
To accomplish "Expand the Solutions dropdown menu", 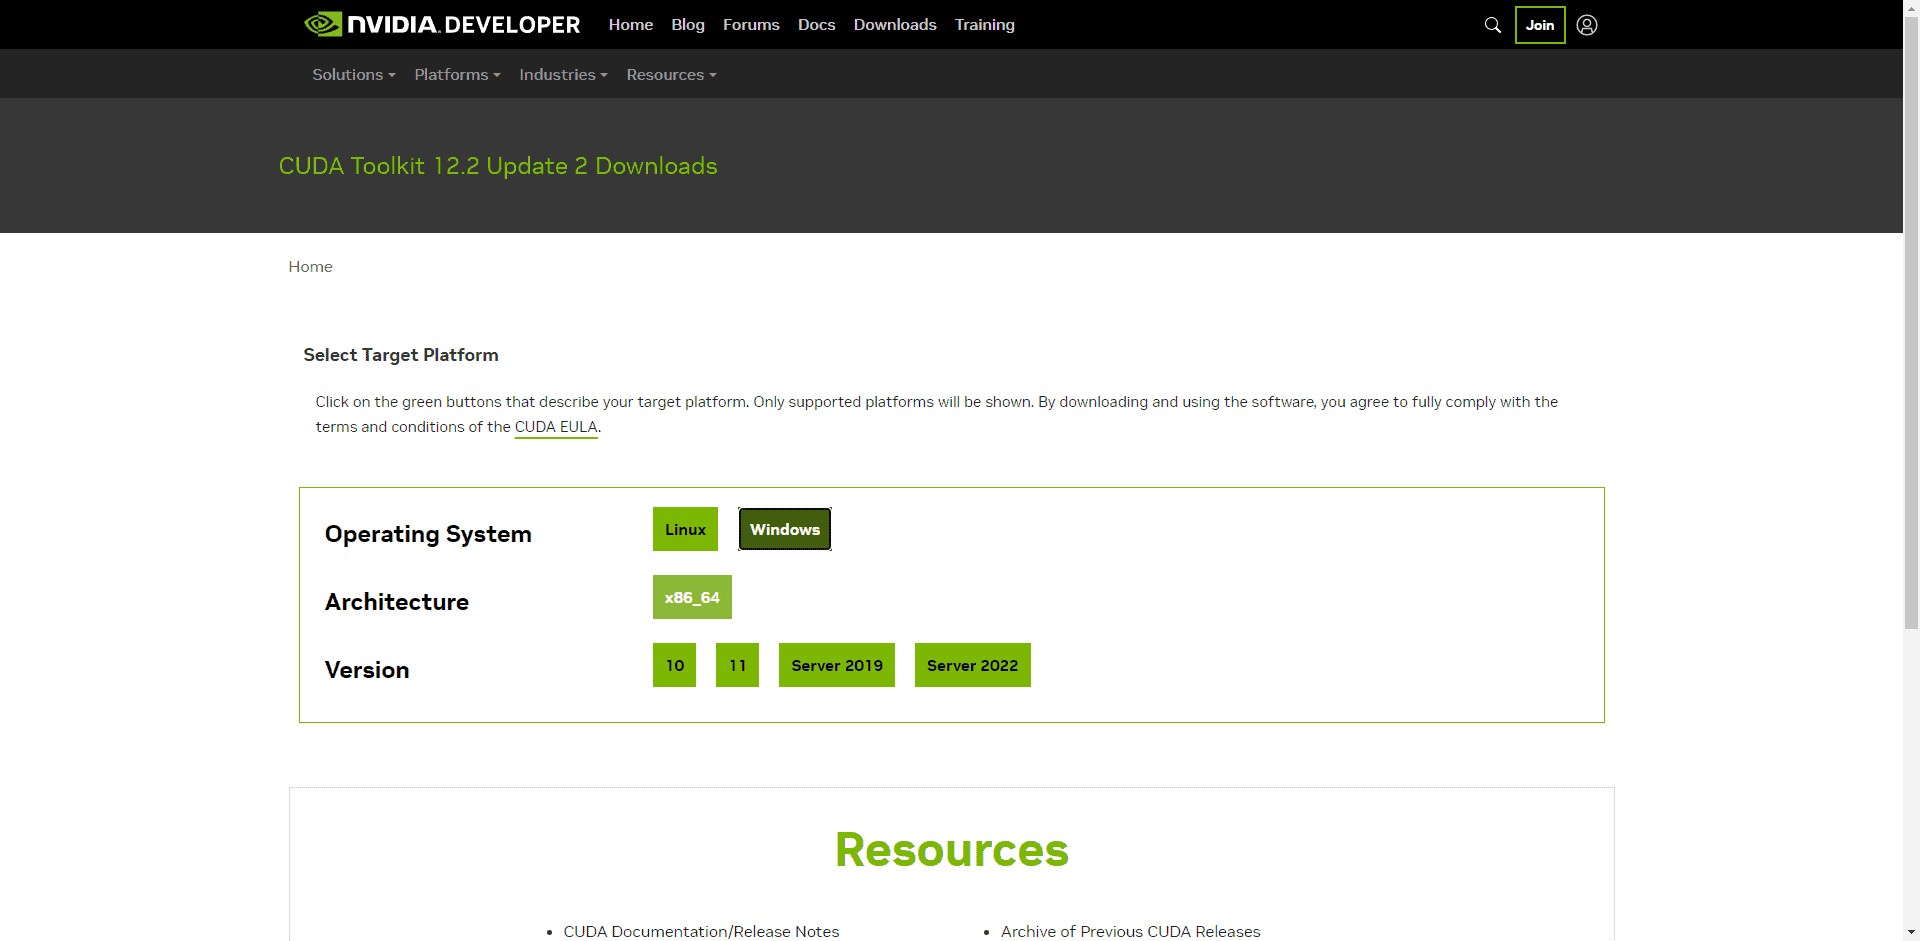I will click(x=354, y=75).
